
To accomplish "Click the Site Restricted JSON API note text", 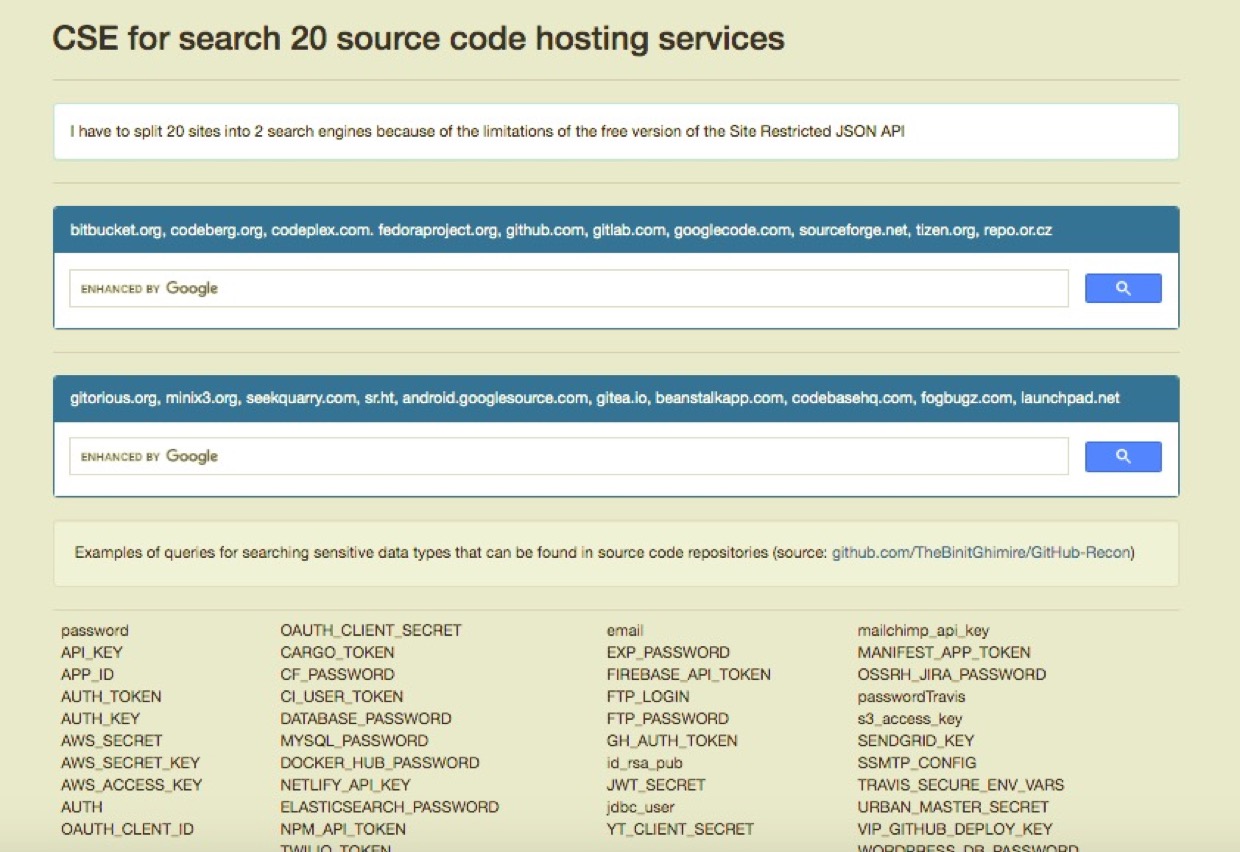I will coord(488,131).
